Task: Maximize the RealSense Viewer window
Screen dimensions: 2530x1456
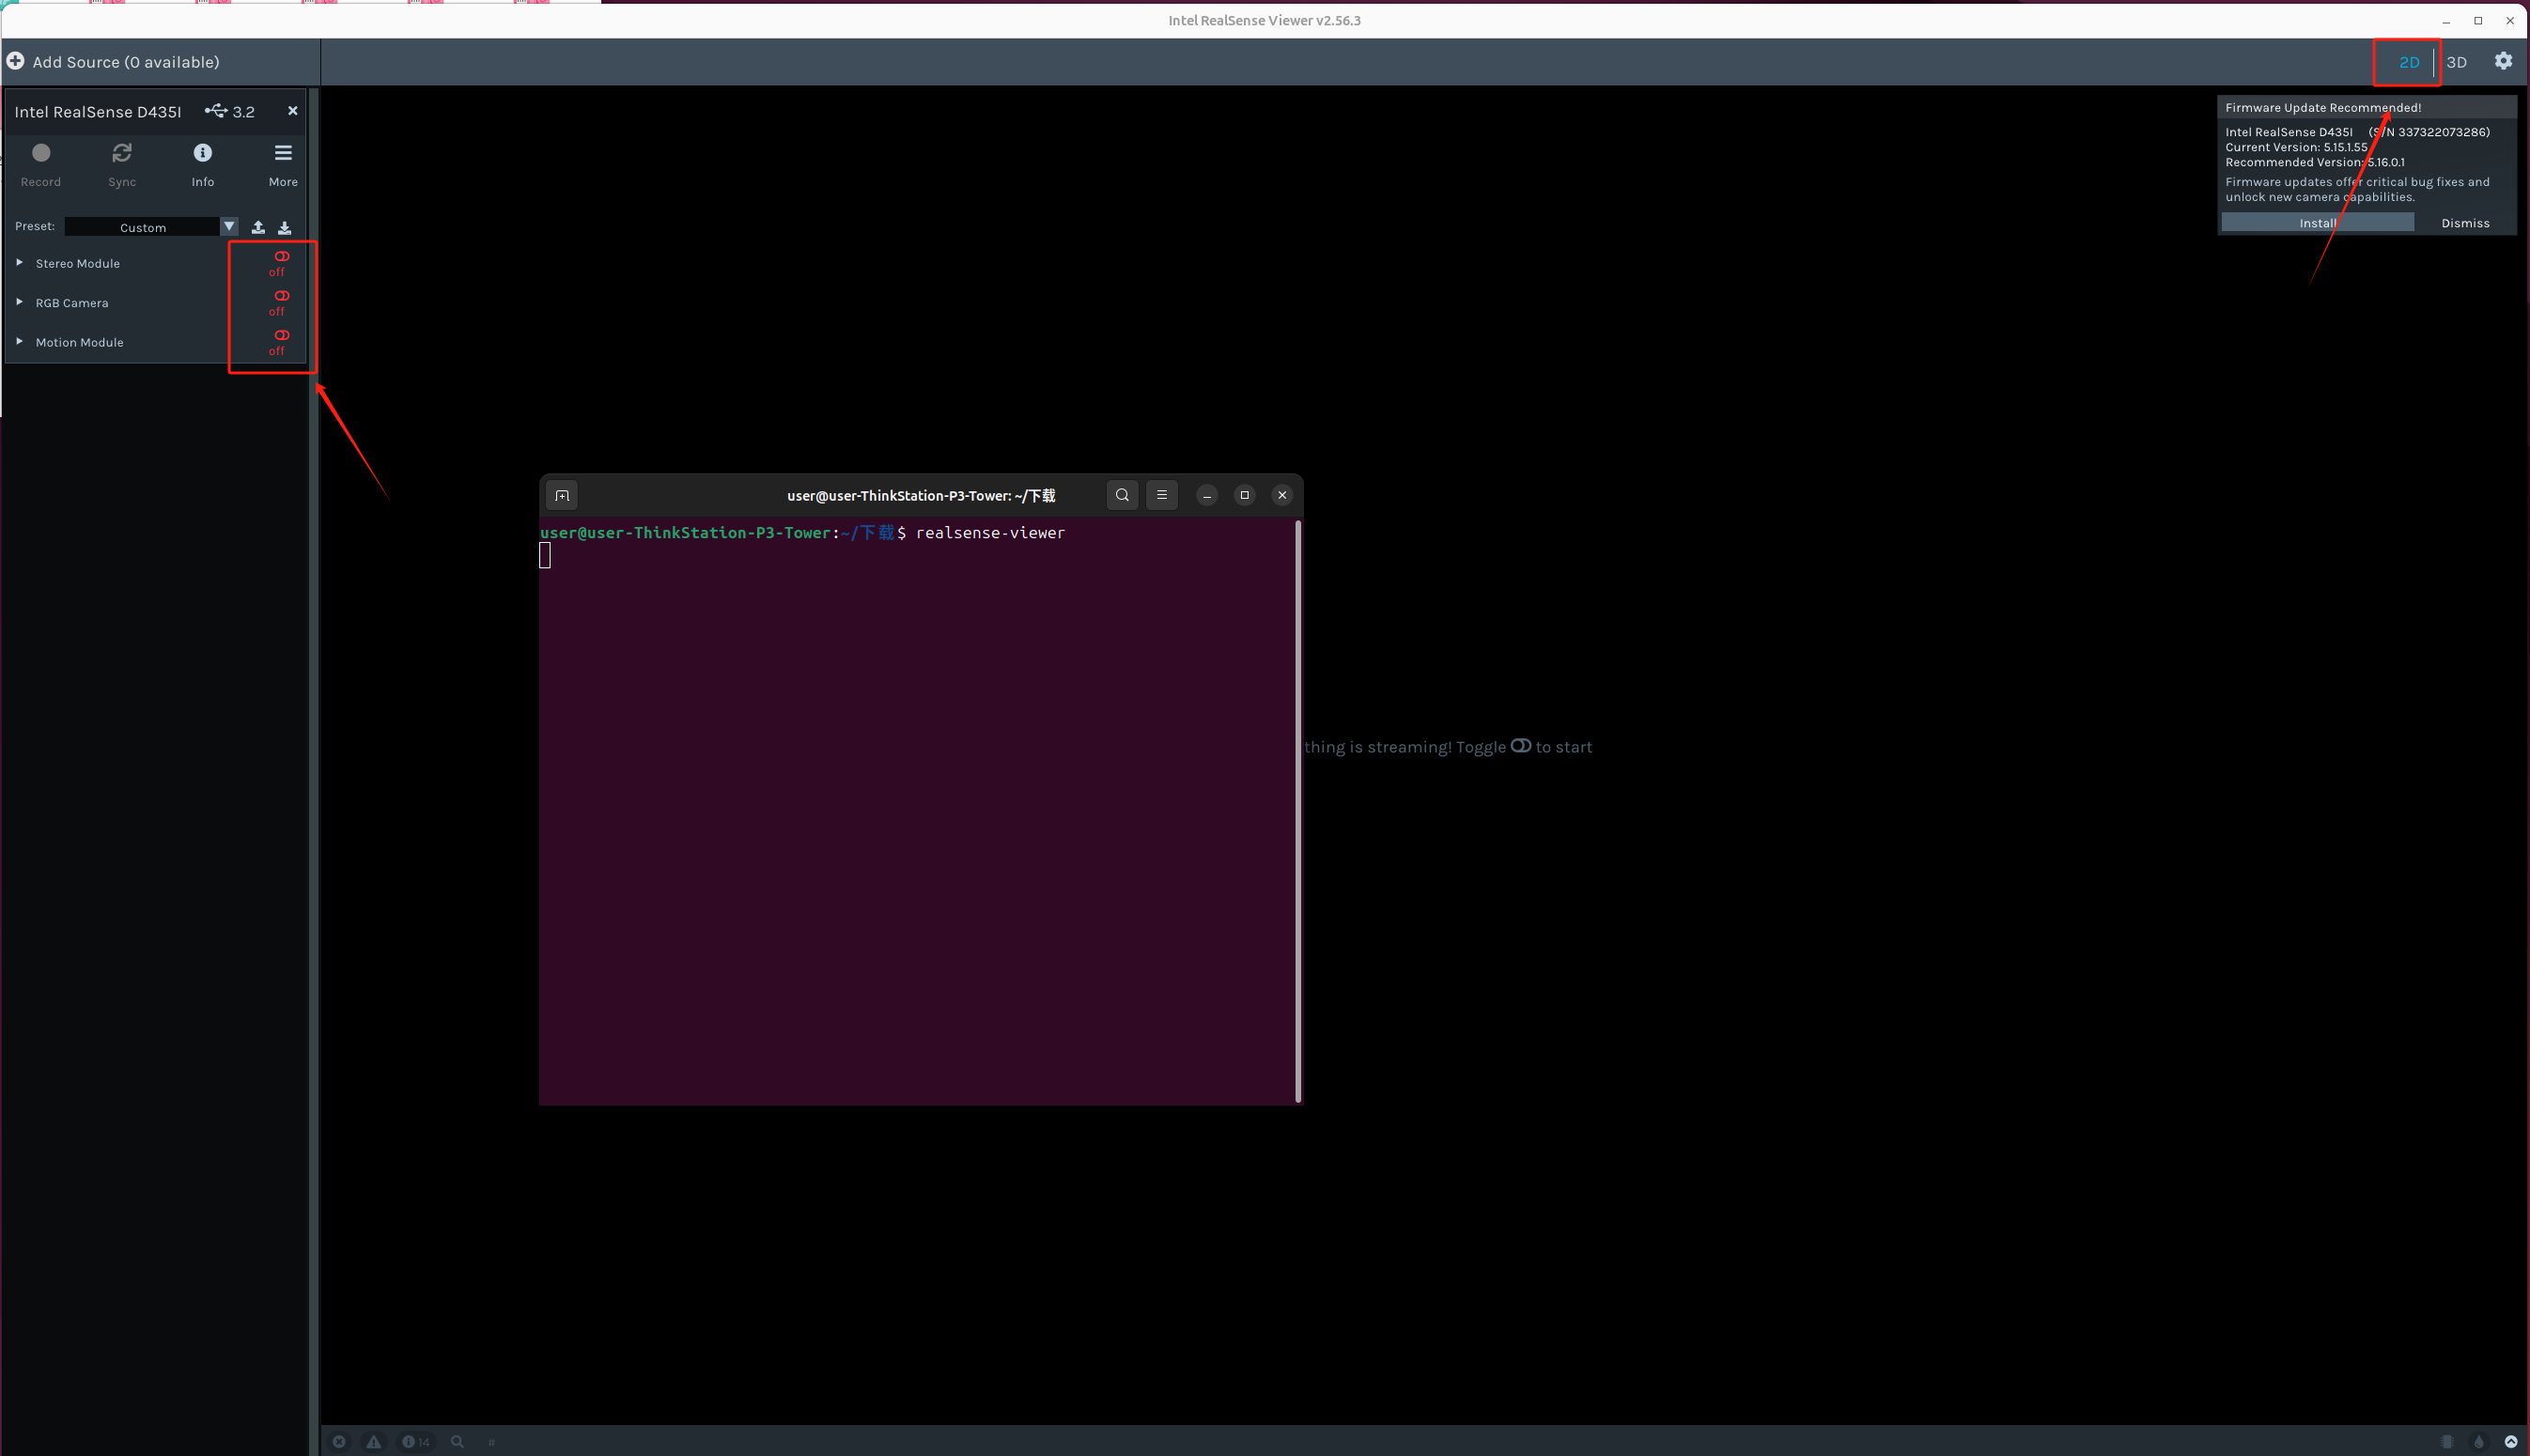Action: 2478,20
